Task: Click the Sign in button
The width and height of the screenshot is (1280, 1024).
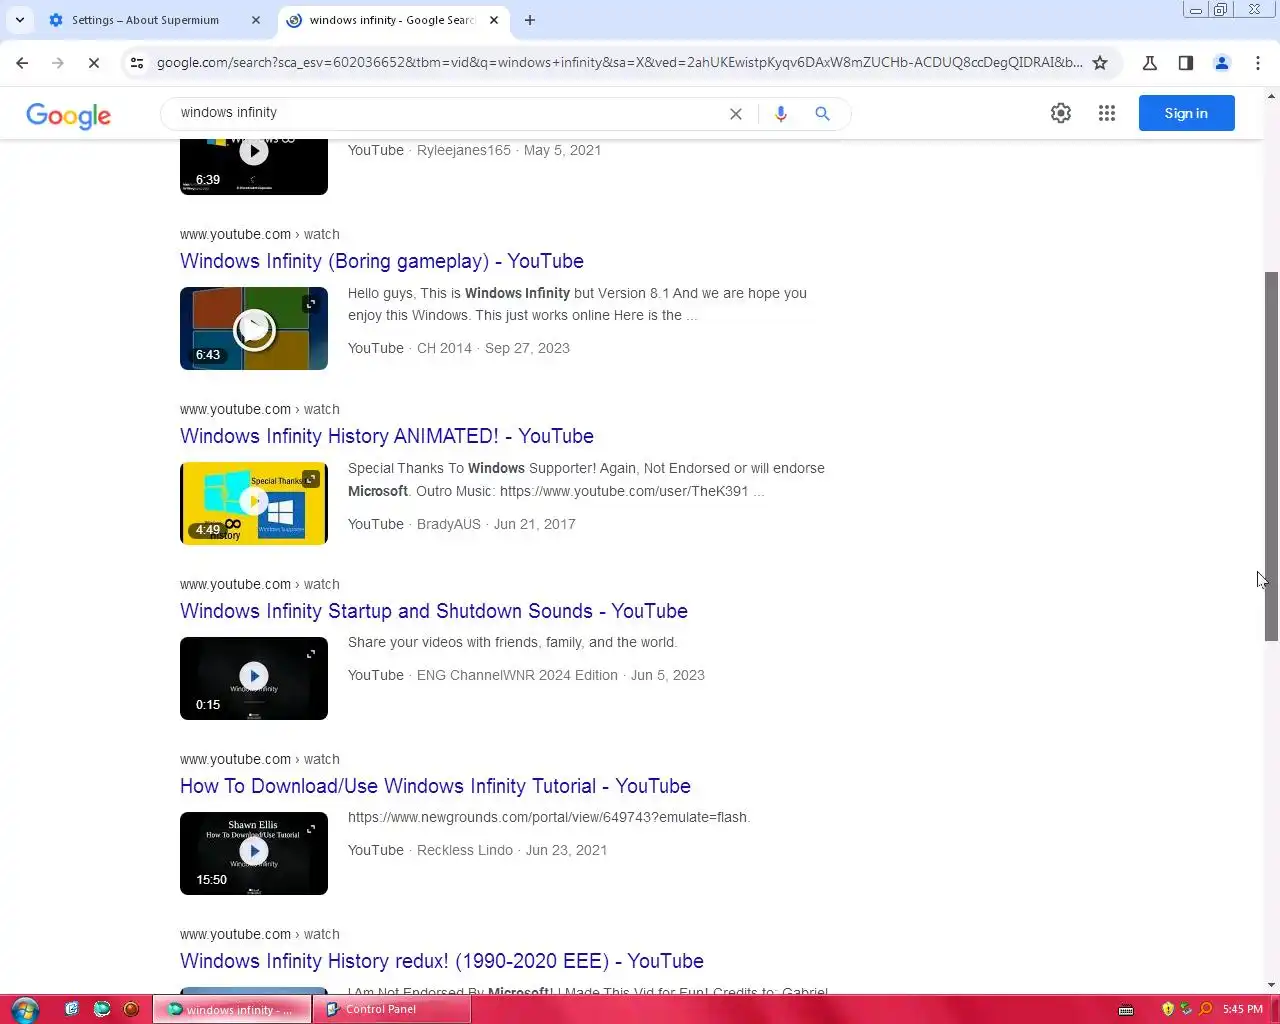Action: [x=1186, y=113]
